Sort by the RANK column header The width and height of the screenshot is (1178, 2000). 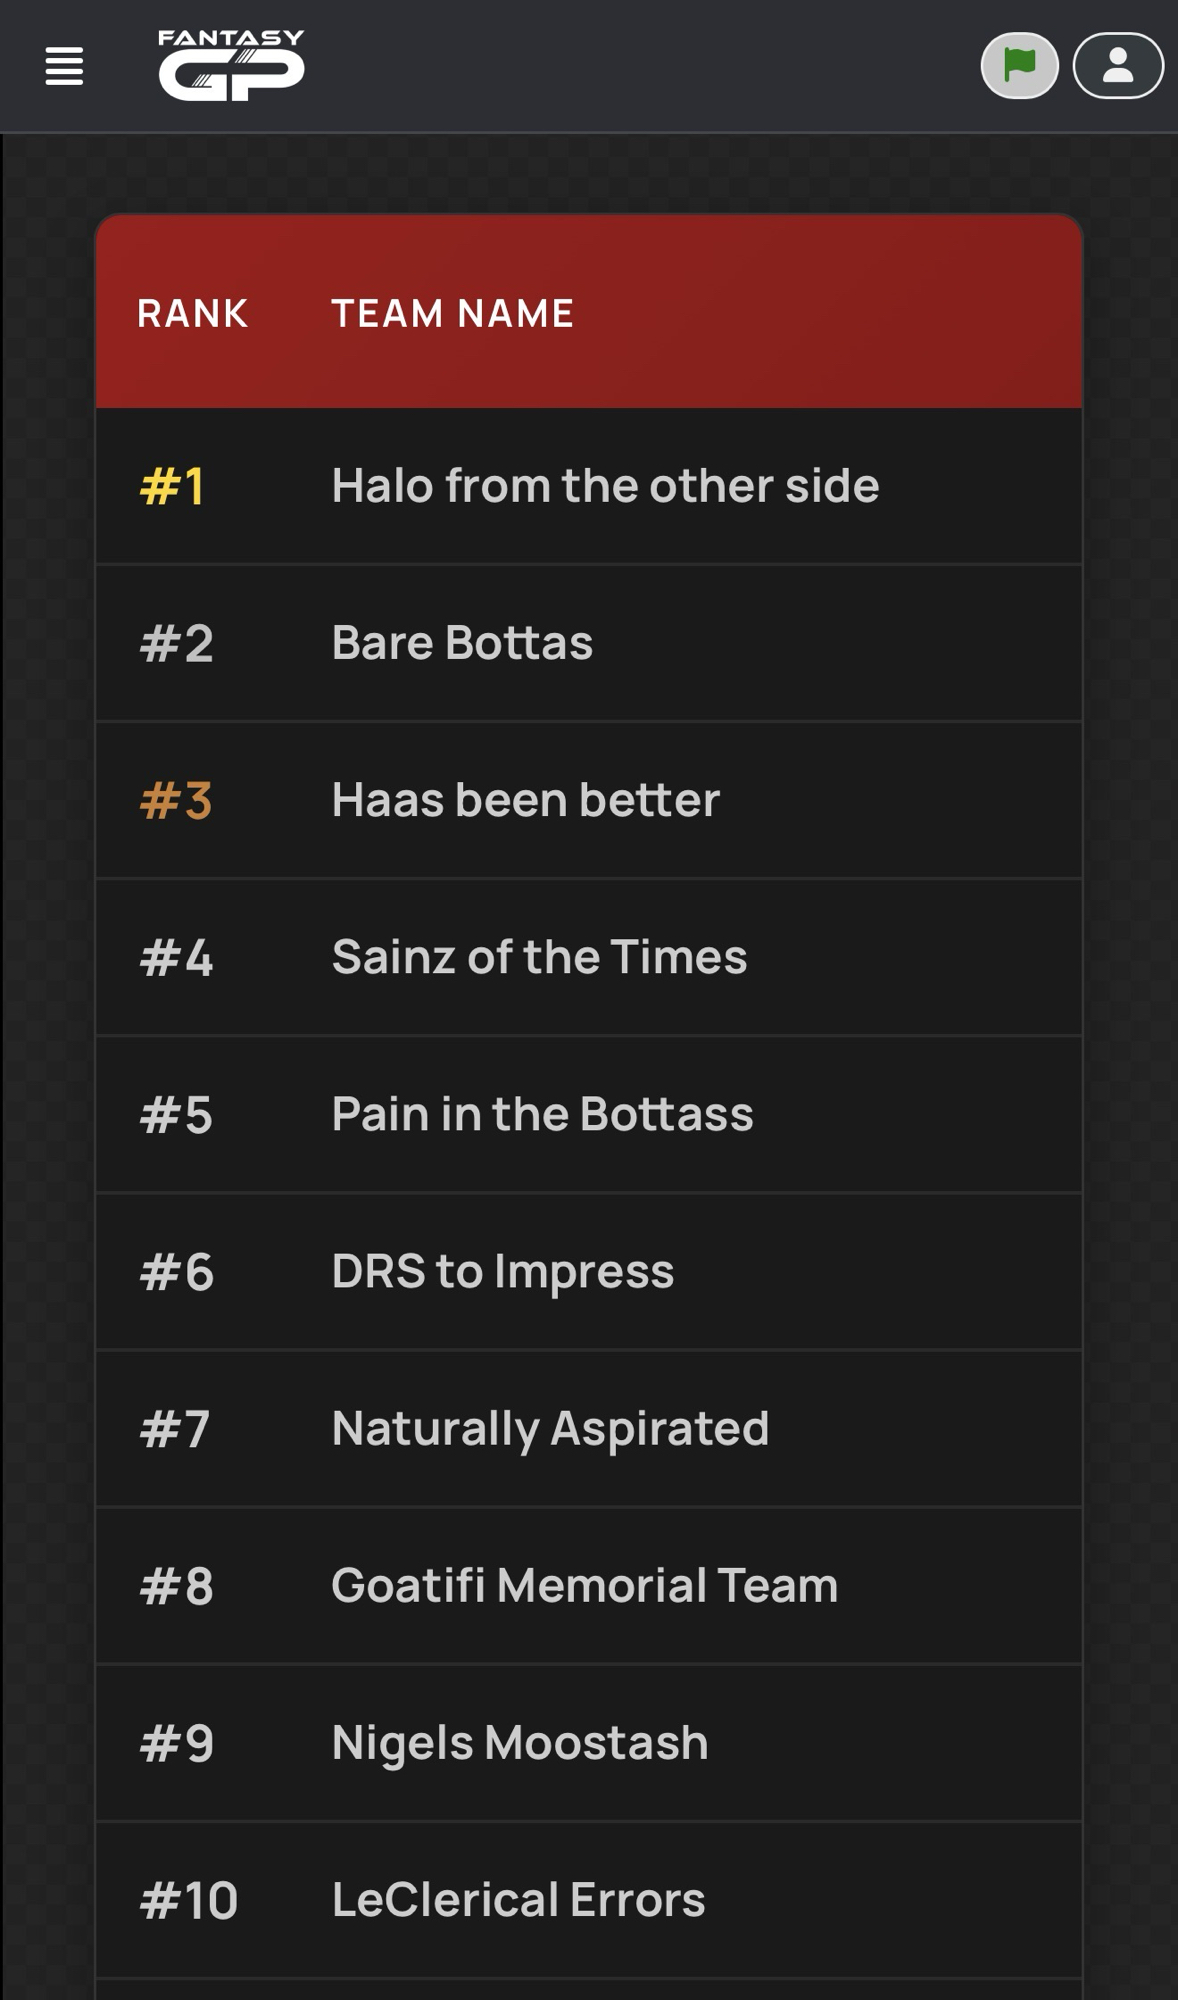(192, 314)
